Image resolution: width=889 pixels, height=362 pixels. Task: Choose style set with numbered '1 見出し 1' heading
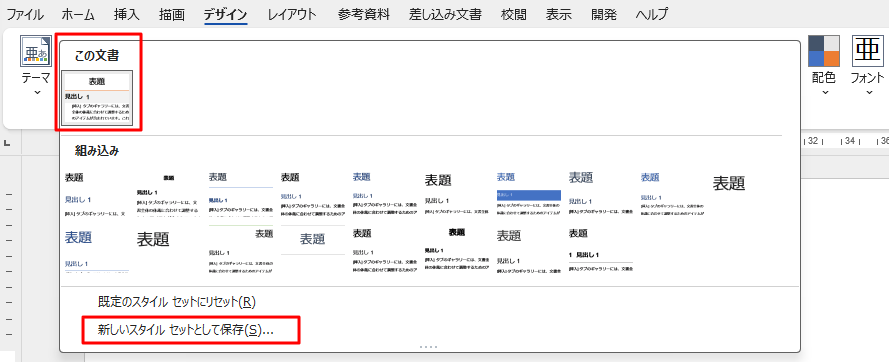click(600, 250)
